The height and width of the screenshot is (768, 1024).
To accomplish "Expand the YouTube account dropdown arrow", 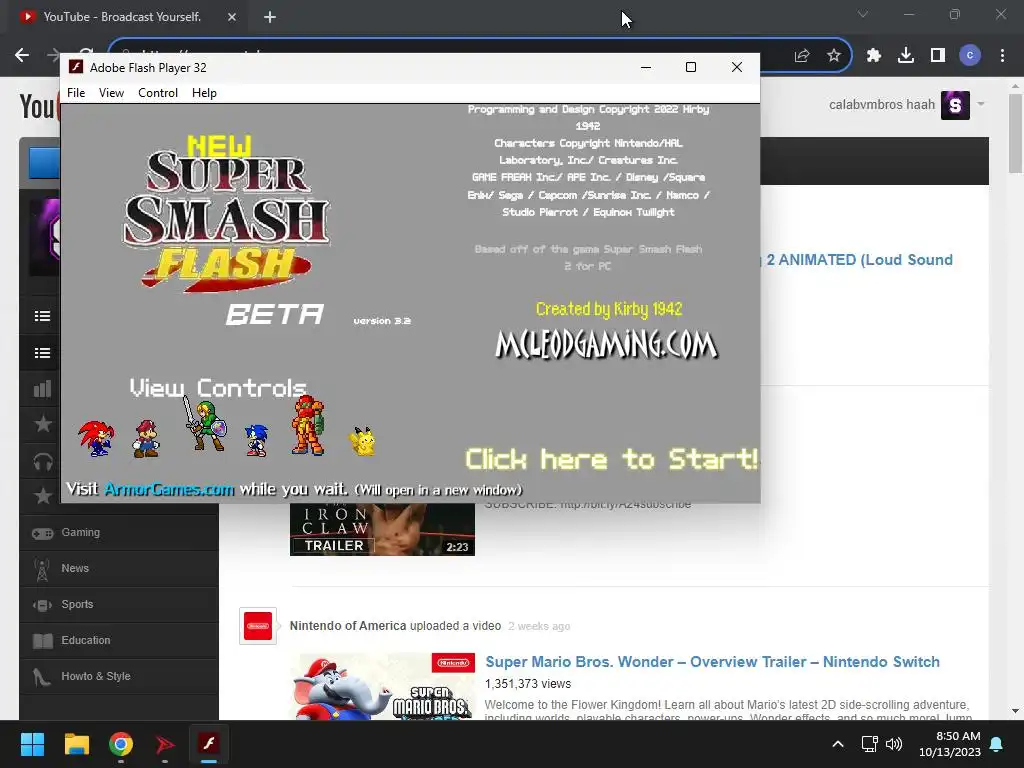I will (x=980, y=104).
